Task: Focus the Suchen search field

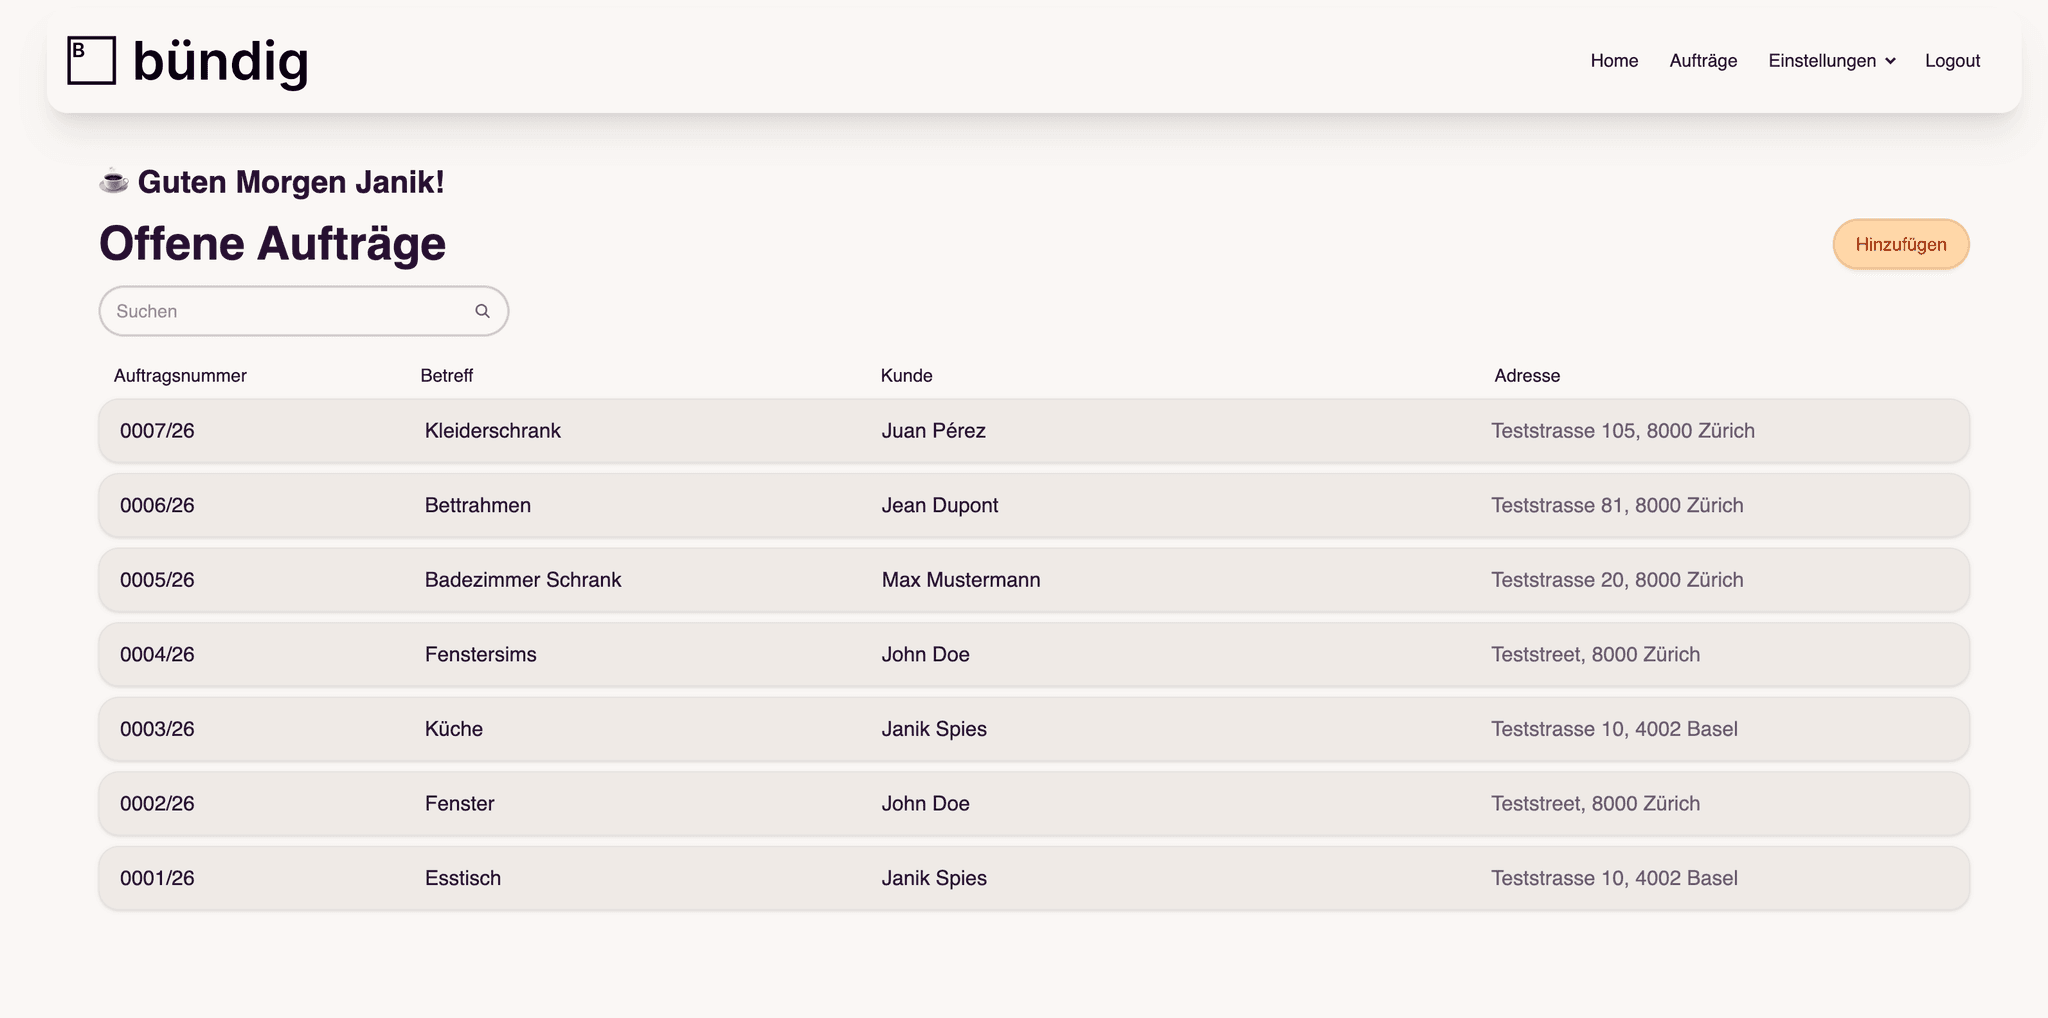Action: click(290, 311)
